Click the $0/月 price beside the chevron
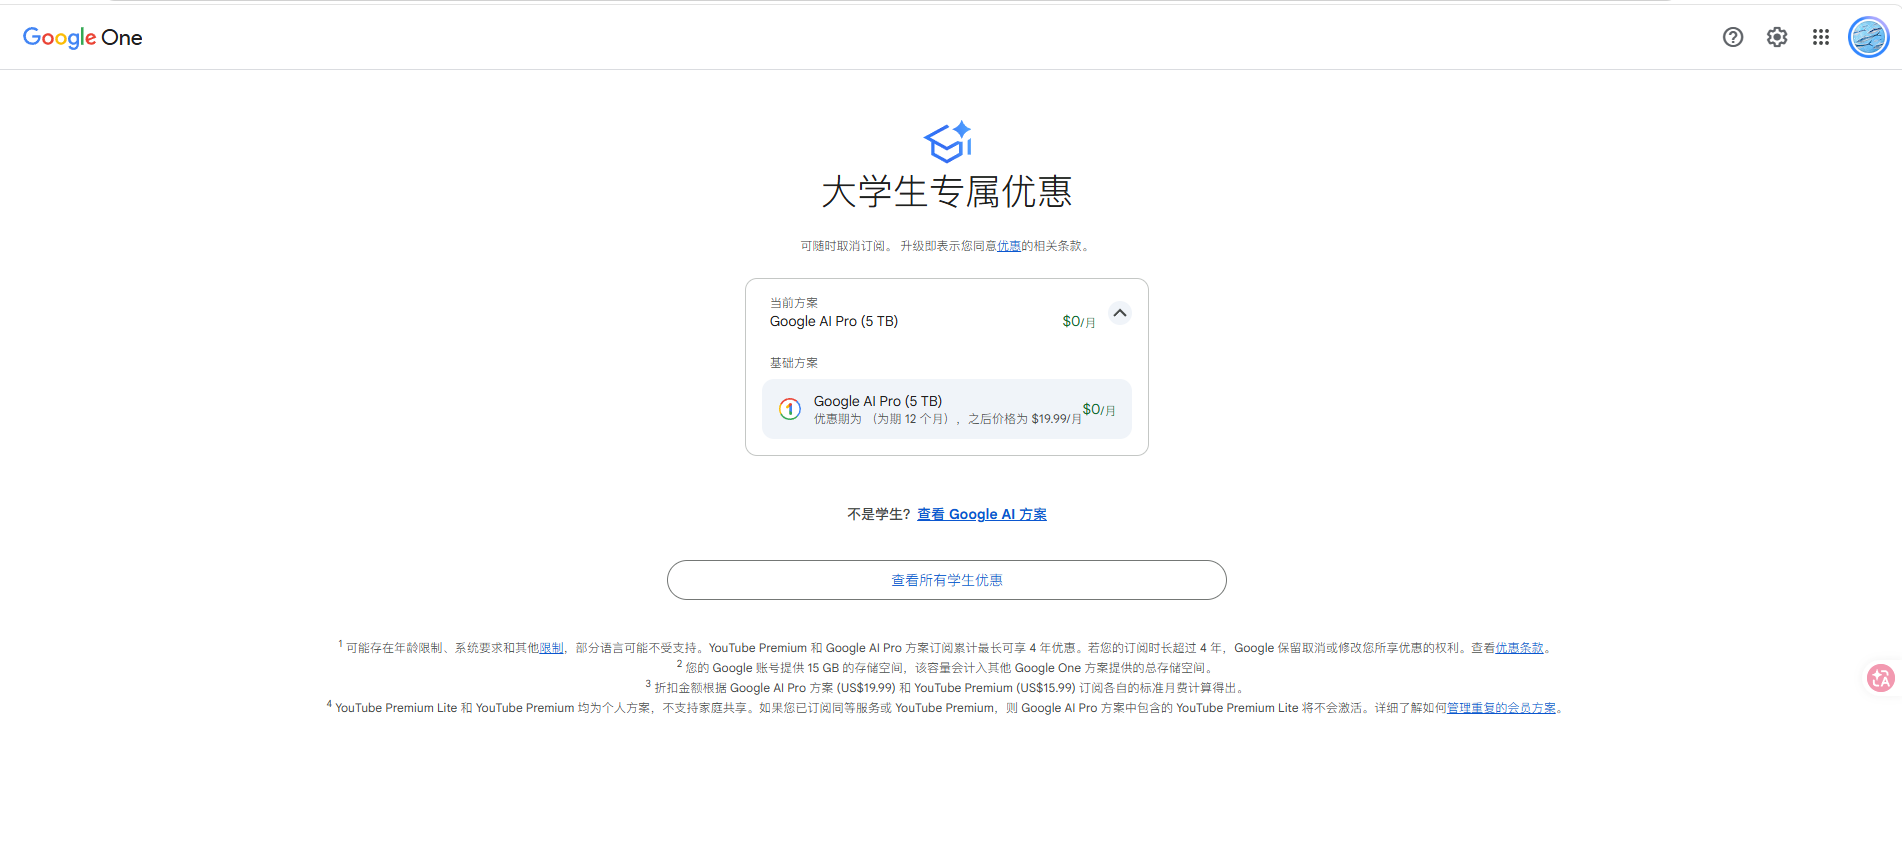 tap(1079, 321)
